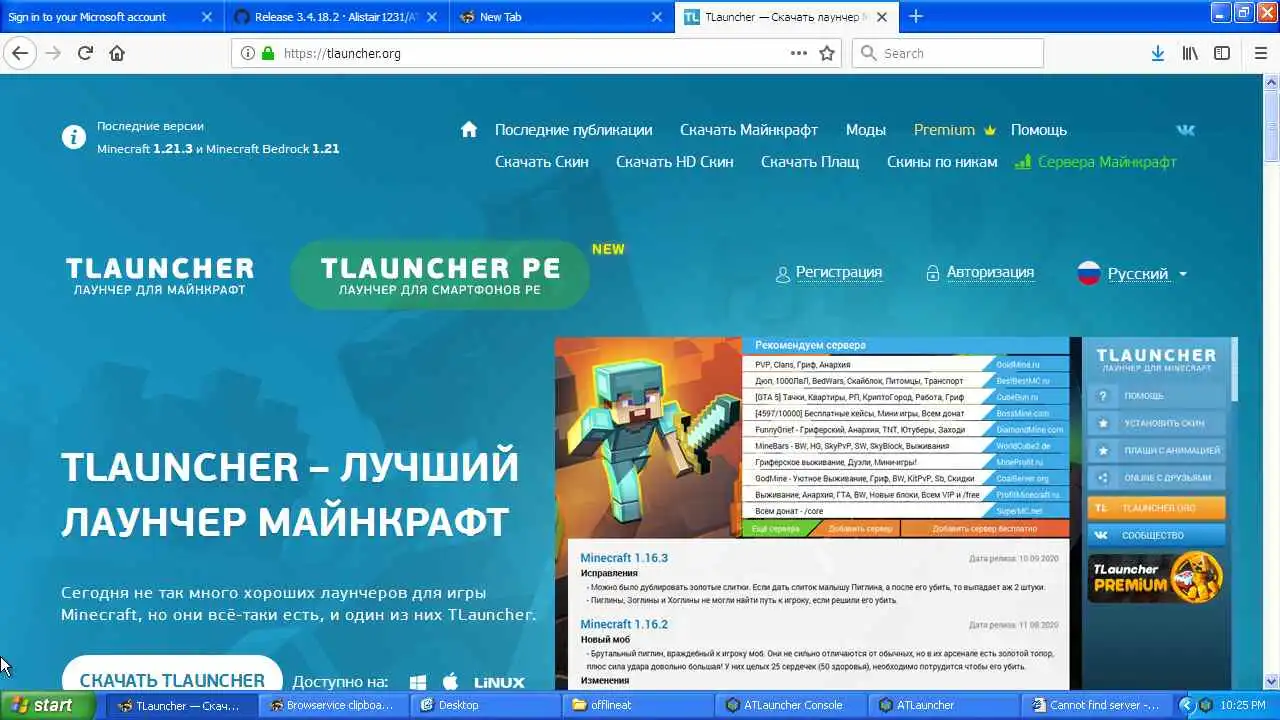Image resolution: width=1280 pixels, height=720 pixels.
Task: Open Скины по никам menu item
Action: (x=942, y=161)
